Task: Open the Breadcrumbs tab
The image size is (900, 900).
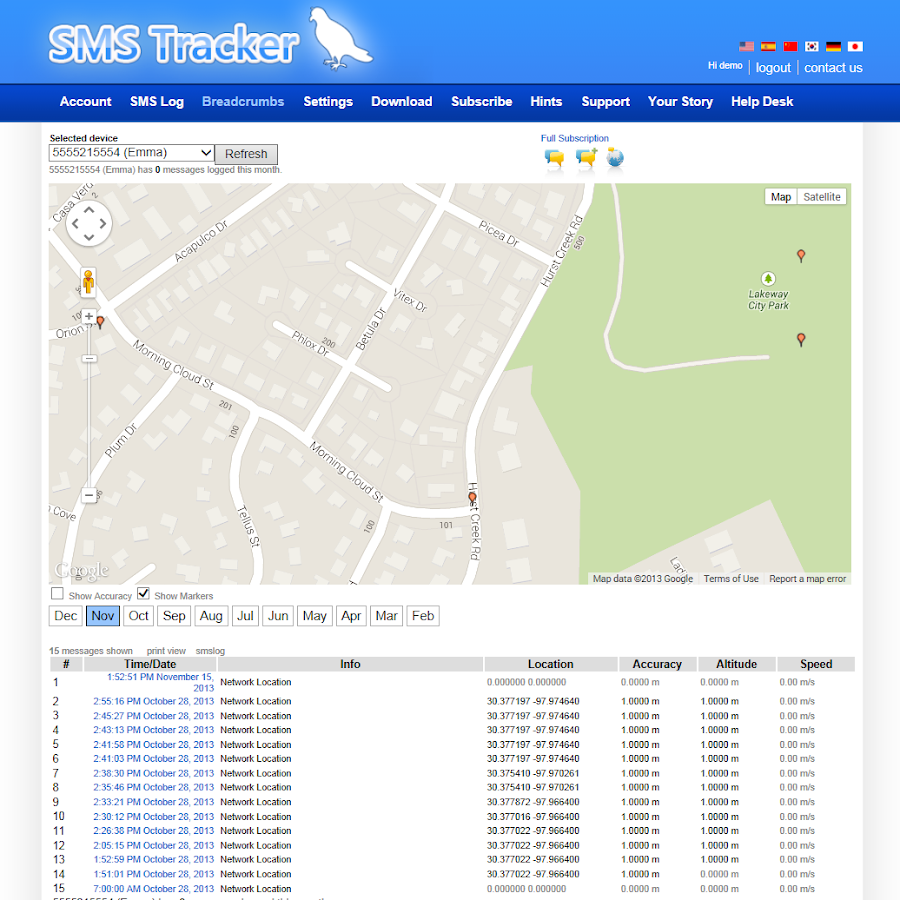Action: (243, 102)
